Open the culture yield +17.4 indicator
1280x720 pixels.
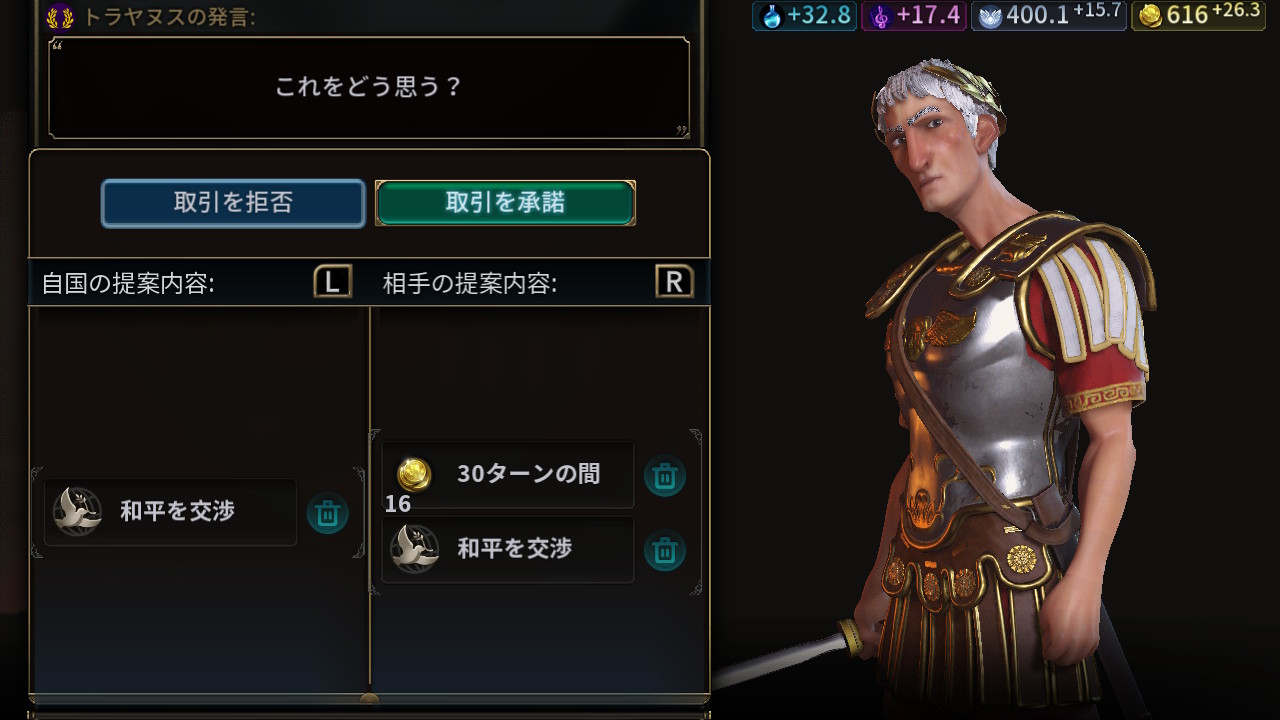click(914, 15)
